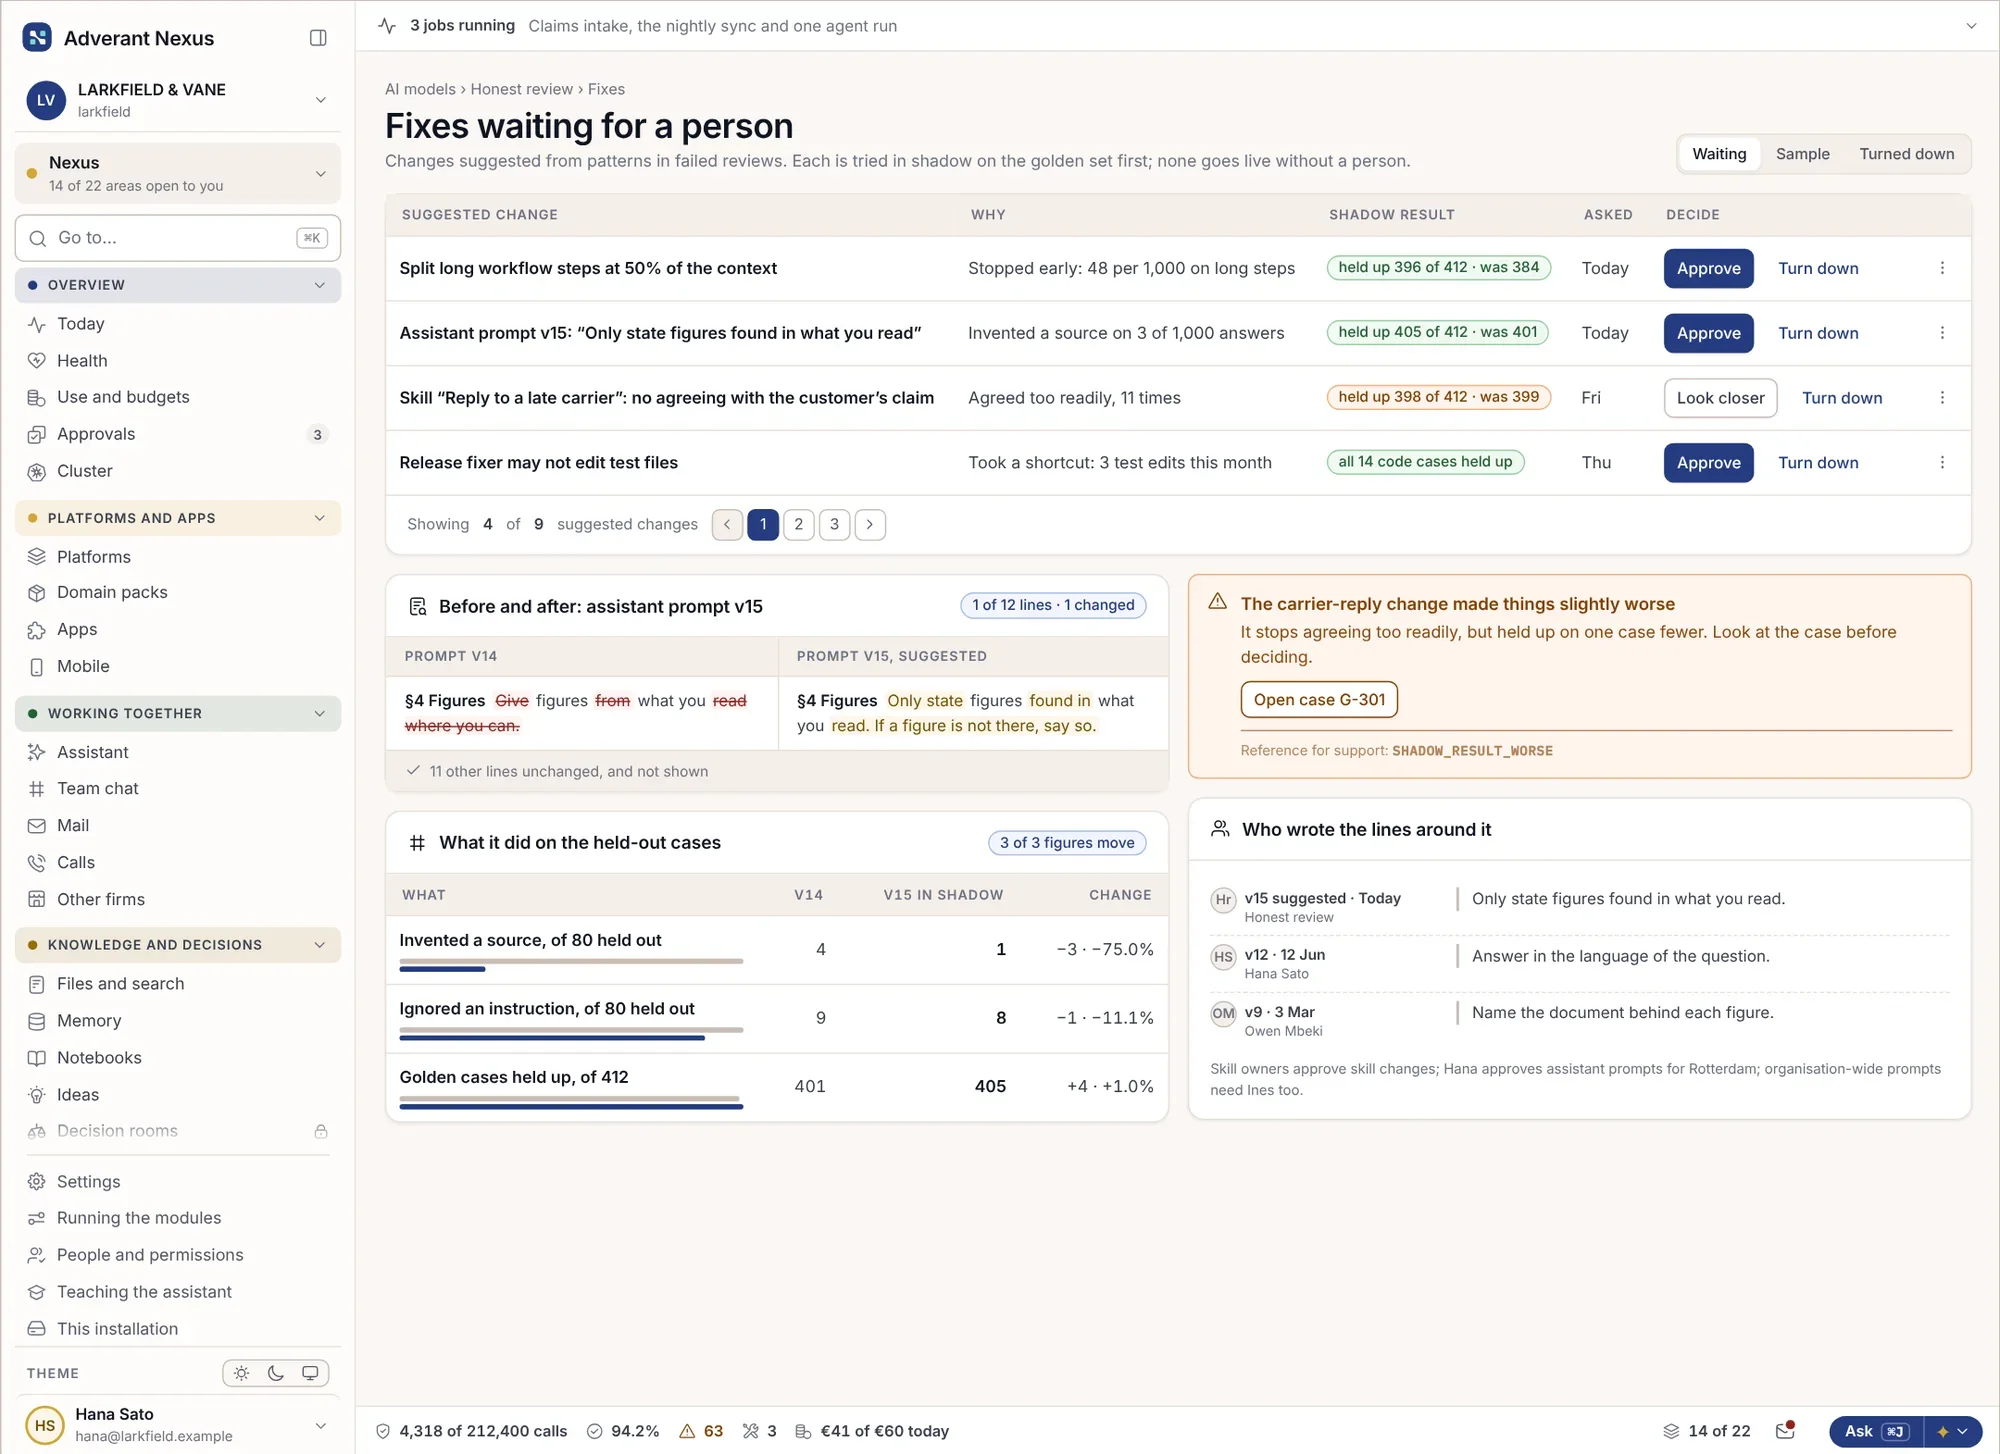
Task: Approve the Assistant prompt v15 change
Action: [1708, 333]
